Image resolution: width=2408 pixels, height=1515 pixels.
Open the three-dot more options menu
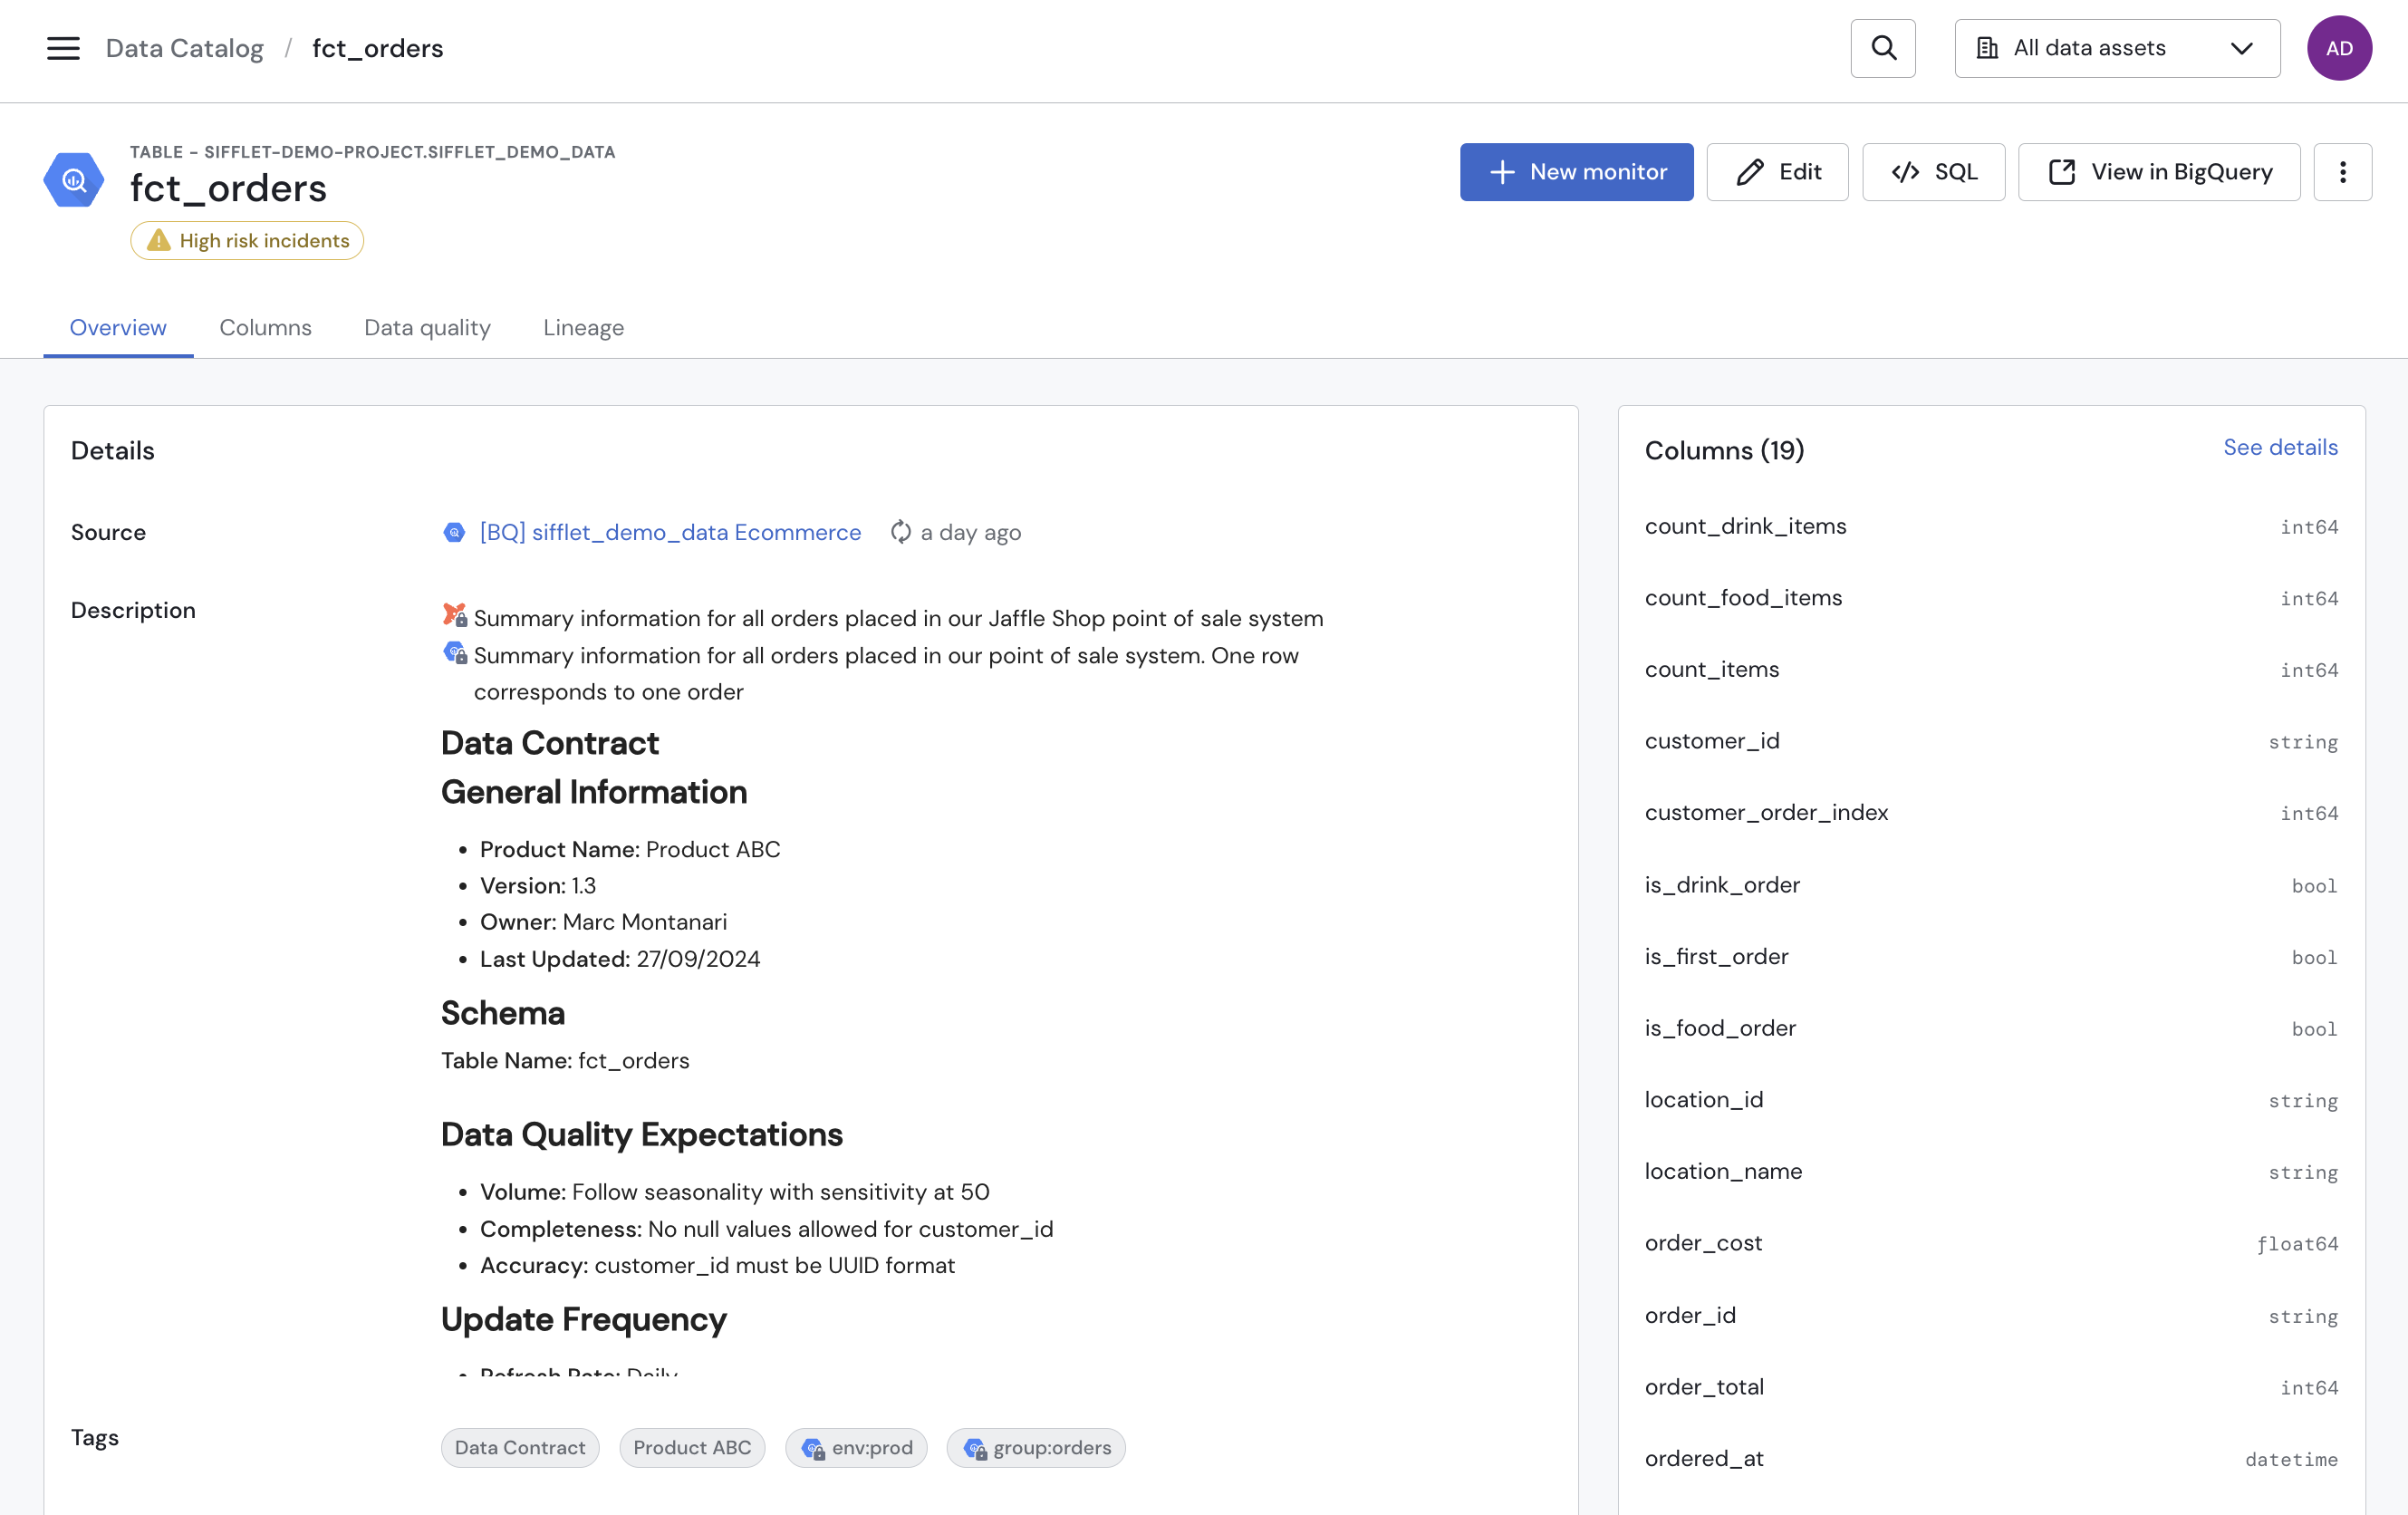pyautogui.click(x=2342, y=172)
